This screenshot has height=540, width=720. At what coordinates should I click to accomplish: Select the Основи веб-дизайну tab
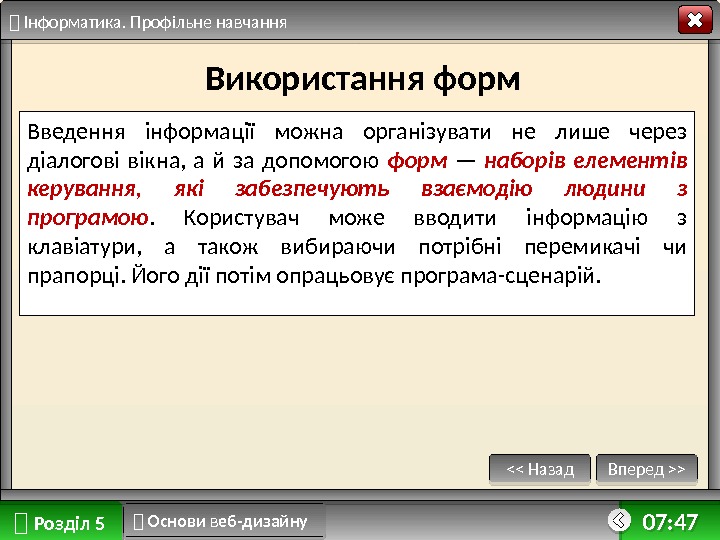coord(225,521)
